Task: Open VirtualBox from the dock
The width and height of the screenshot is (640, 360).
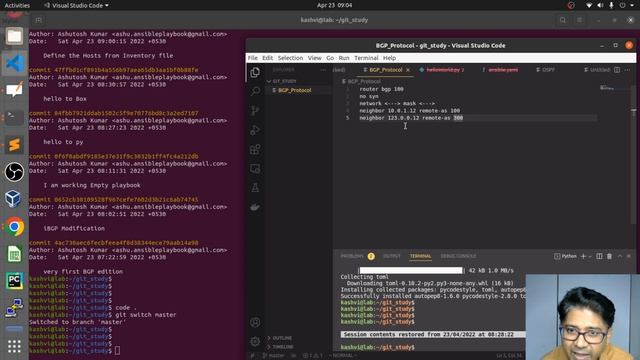Action: (x=14, y=199)
